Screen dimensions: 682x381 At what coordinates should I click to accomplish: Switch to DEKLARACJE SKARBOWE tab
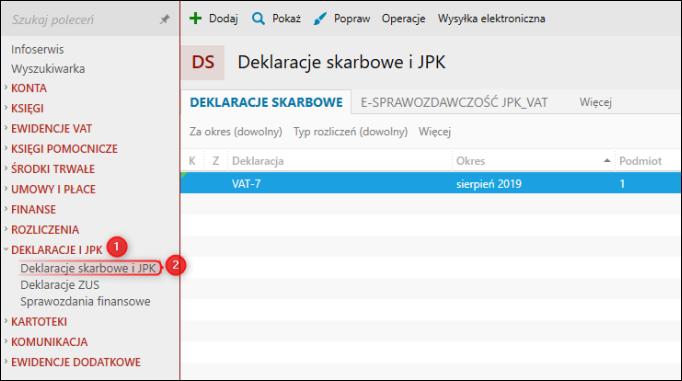266,102
